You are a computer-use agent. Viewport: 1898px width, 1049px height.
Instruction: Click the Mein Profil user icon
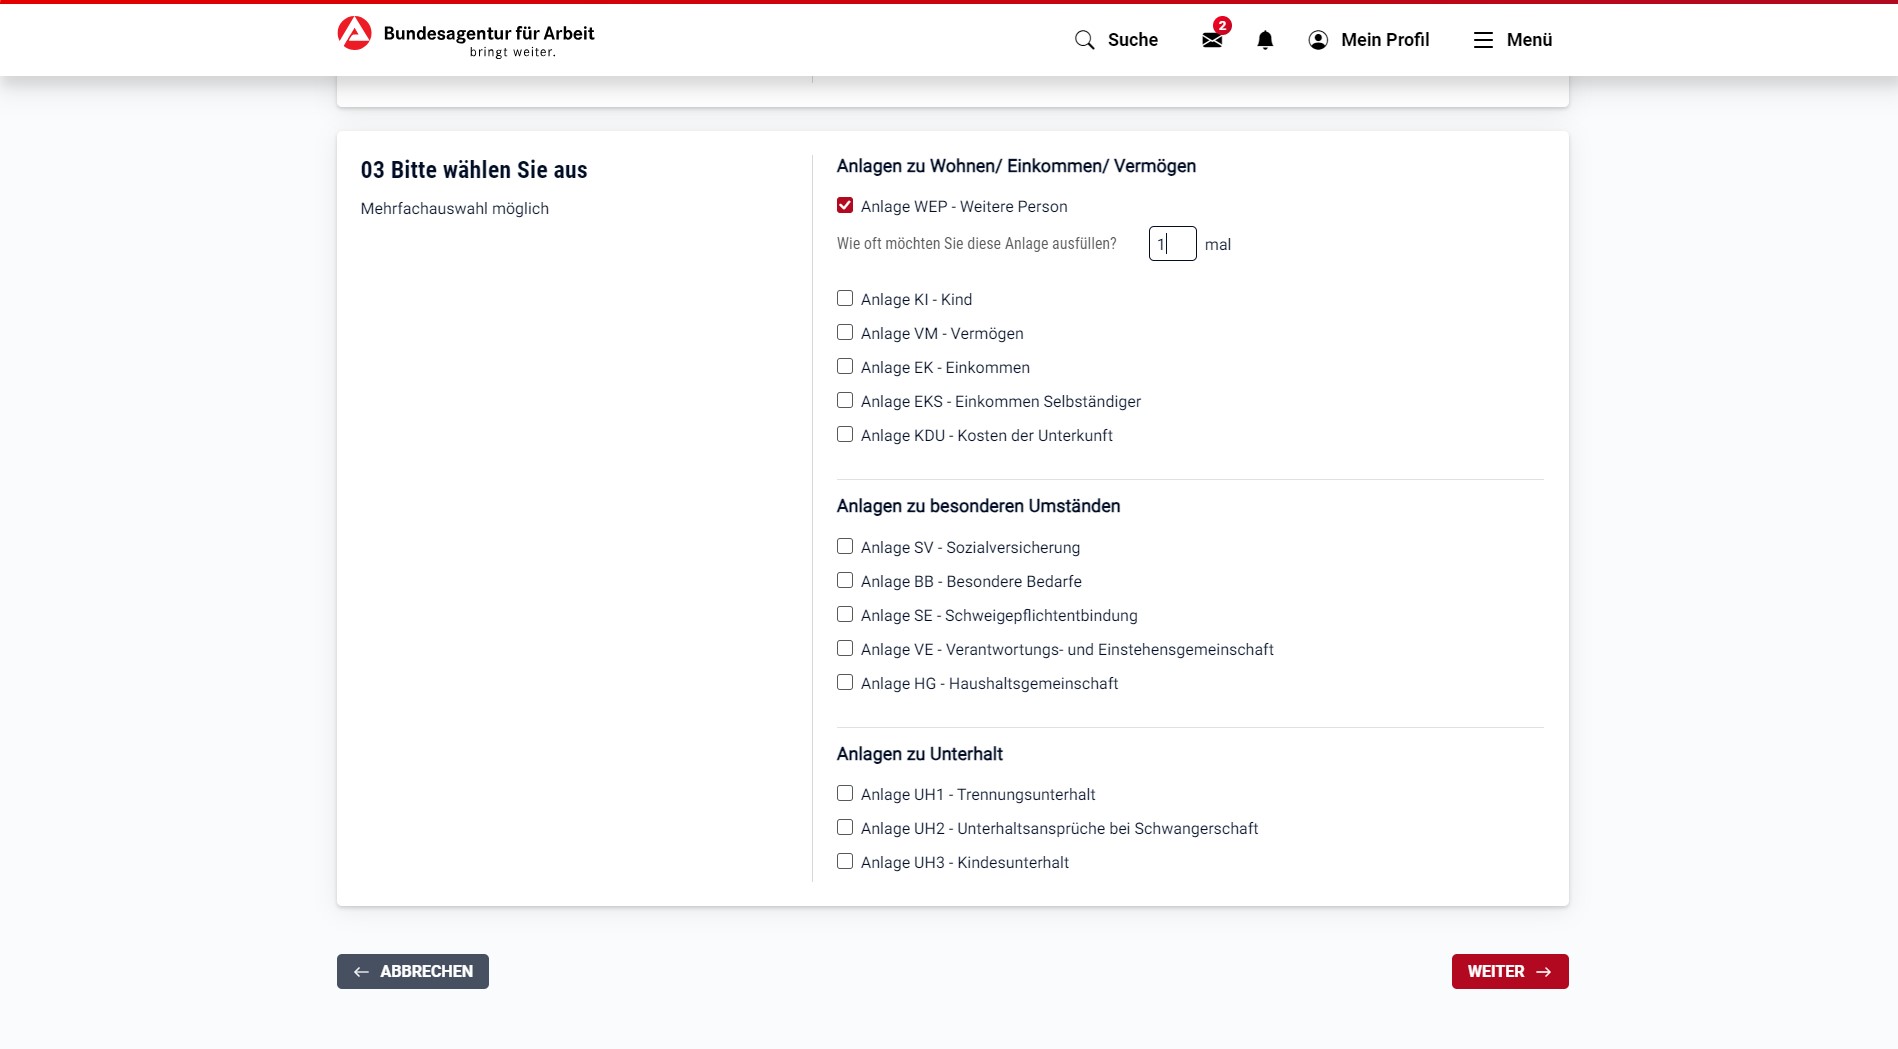1318,40
